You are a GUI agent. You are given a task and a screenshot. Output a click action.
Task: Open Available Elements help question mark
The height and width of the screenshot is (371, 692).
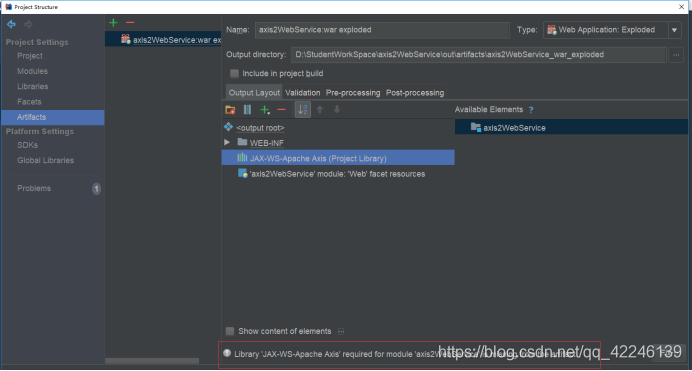(531, 110)
